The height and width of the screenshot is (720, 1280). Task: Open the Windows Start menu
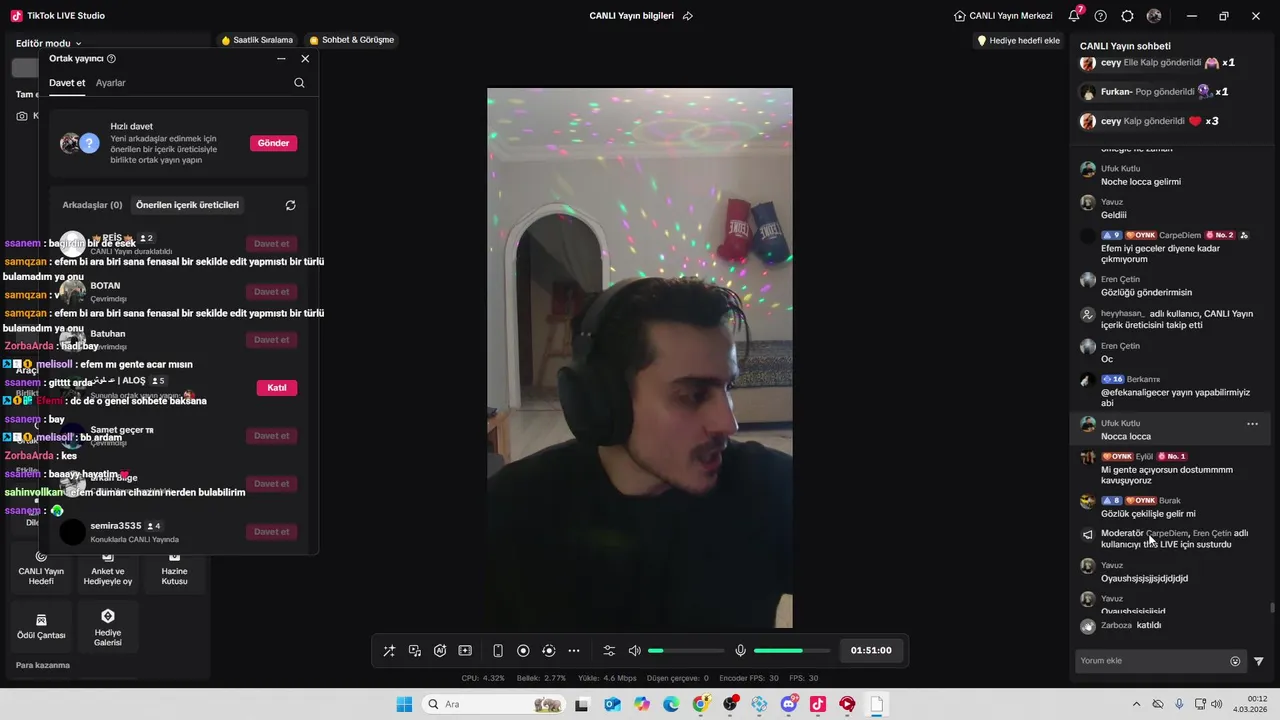click(x=404, y=704)
